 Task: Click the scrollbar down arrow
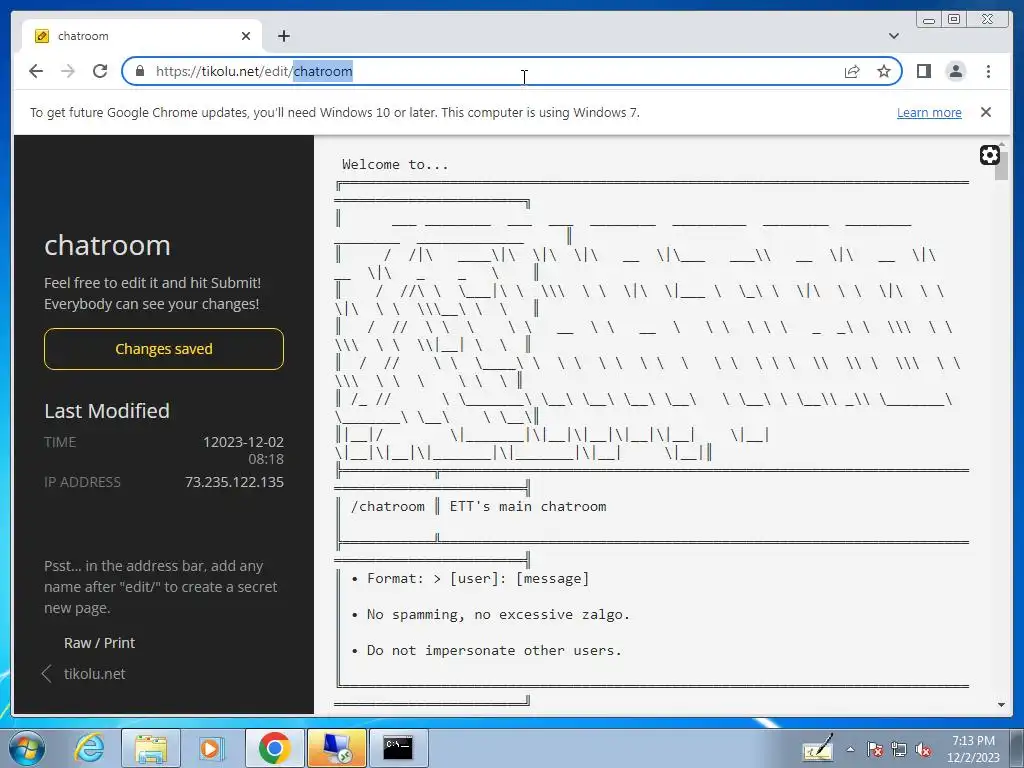(1001, 705)
